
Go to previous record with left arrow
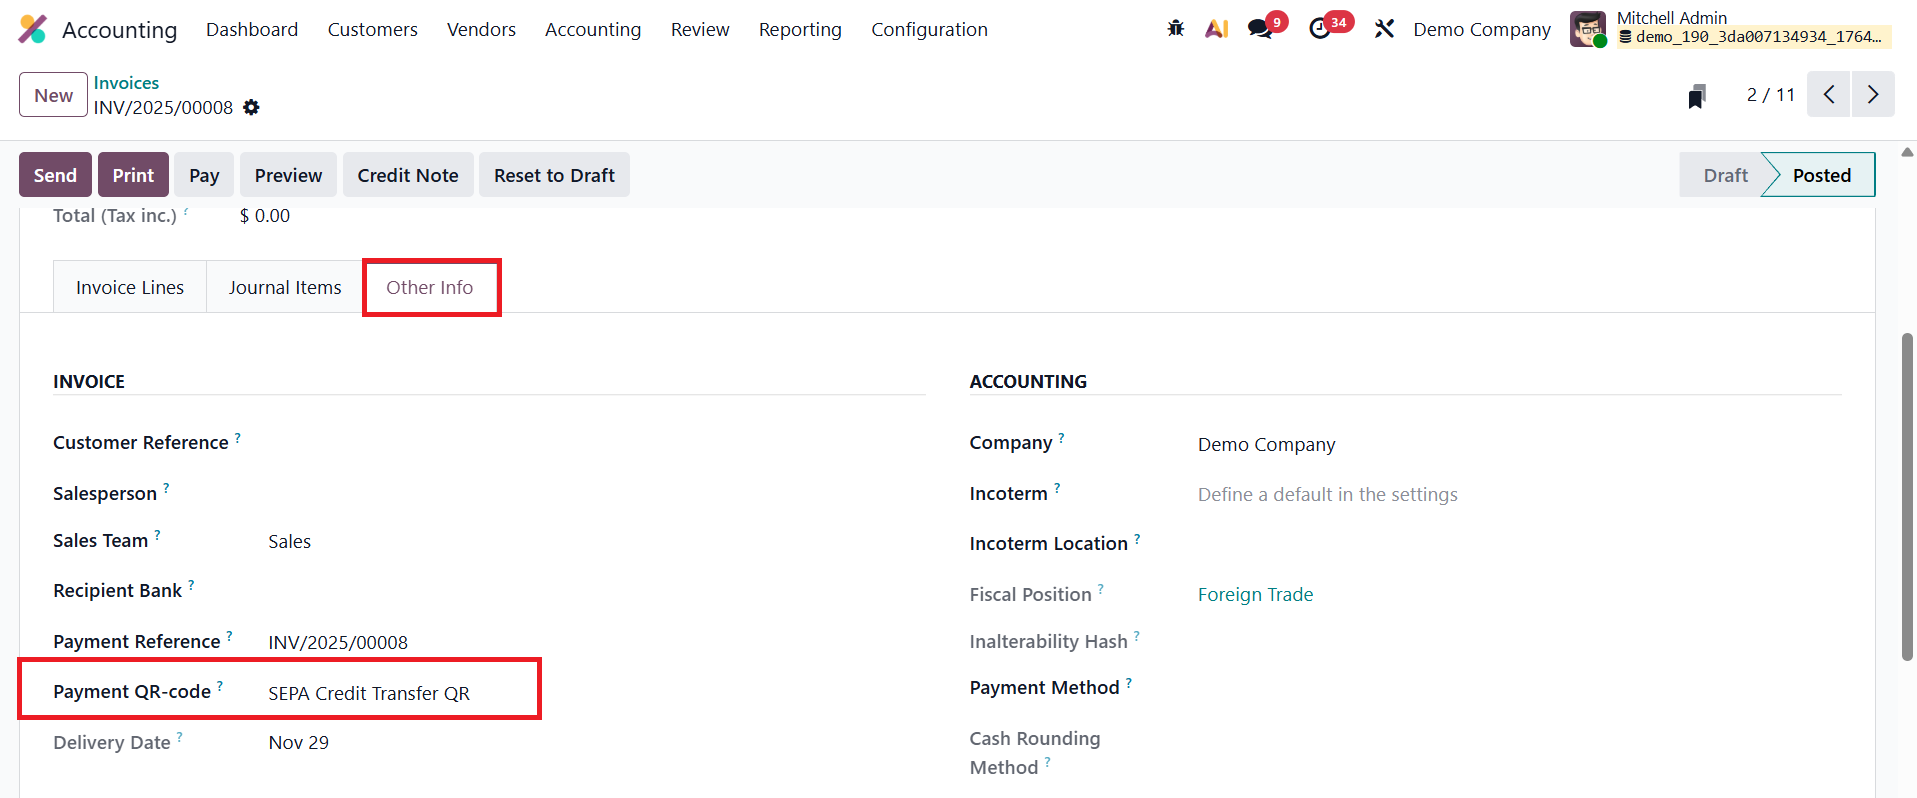[1828, 94]
